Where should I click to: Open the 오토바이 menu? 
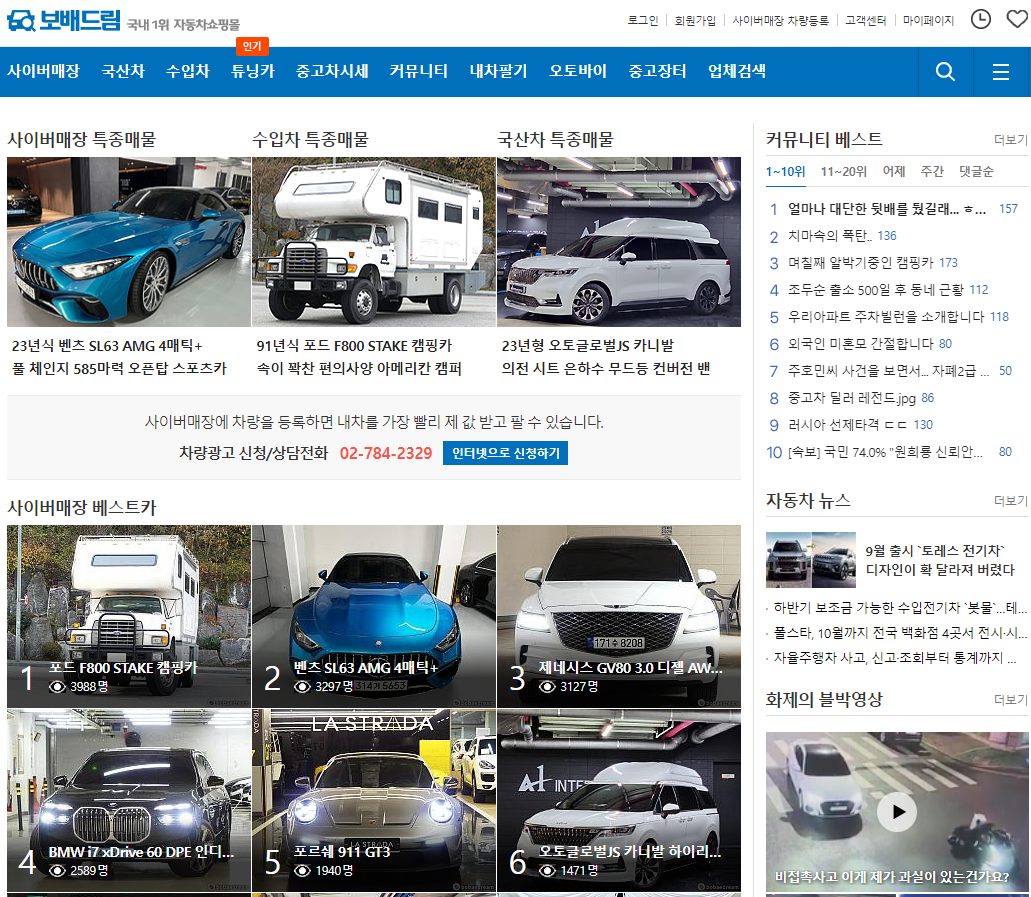(577, 71)
